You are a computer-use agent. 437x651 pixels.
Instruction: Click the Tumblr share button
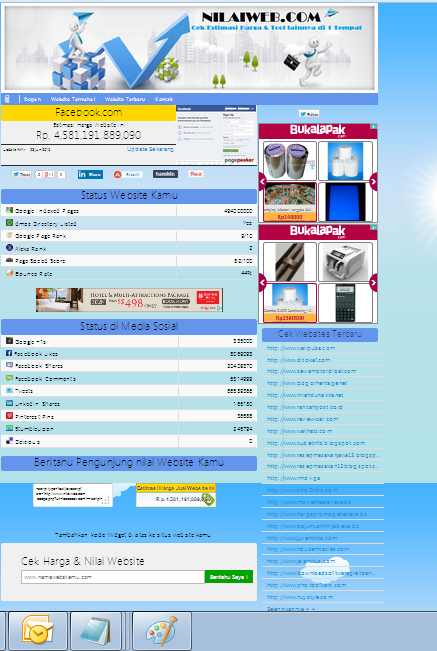click(165, 174)
